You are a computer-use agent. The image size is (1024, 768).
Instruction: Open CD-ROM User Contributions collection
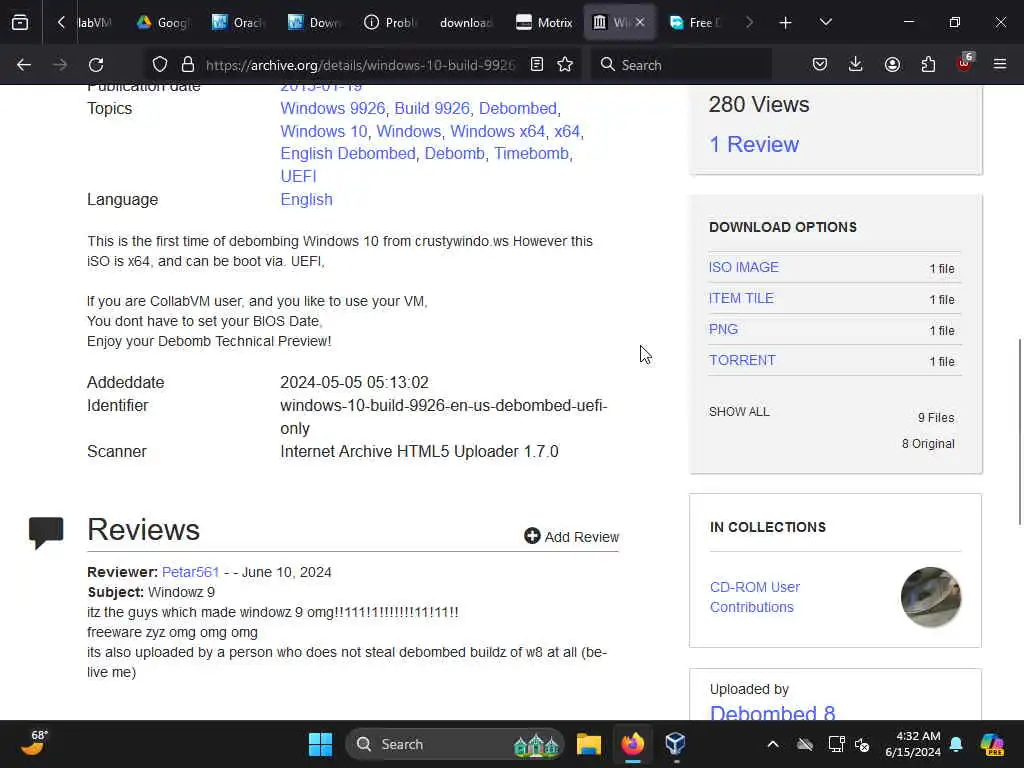tap(754, 597)
